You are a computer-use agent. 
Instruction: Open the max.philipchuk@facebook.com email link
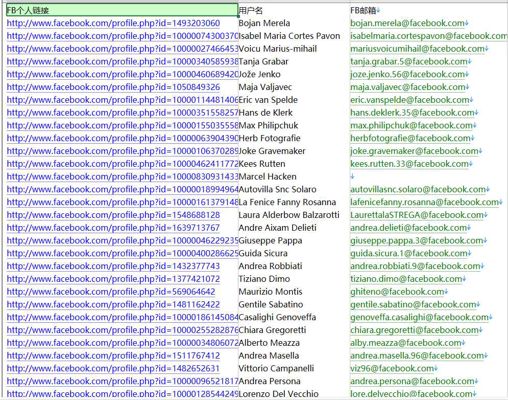[x=411, y=126]
